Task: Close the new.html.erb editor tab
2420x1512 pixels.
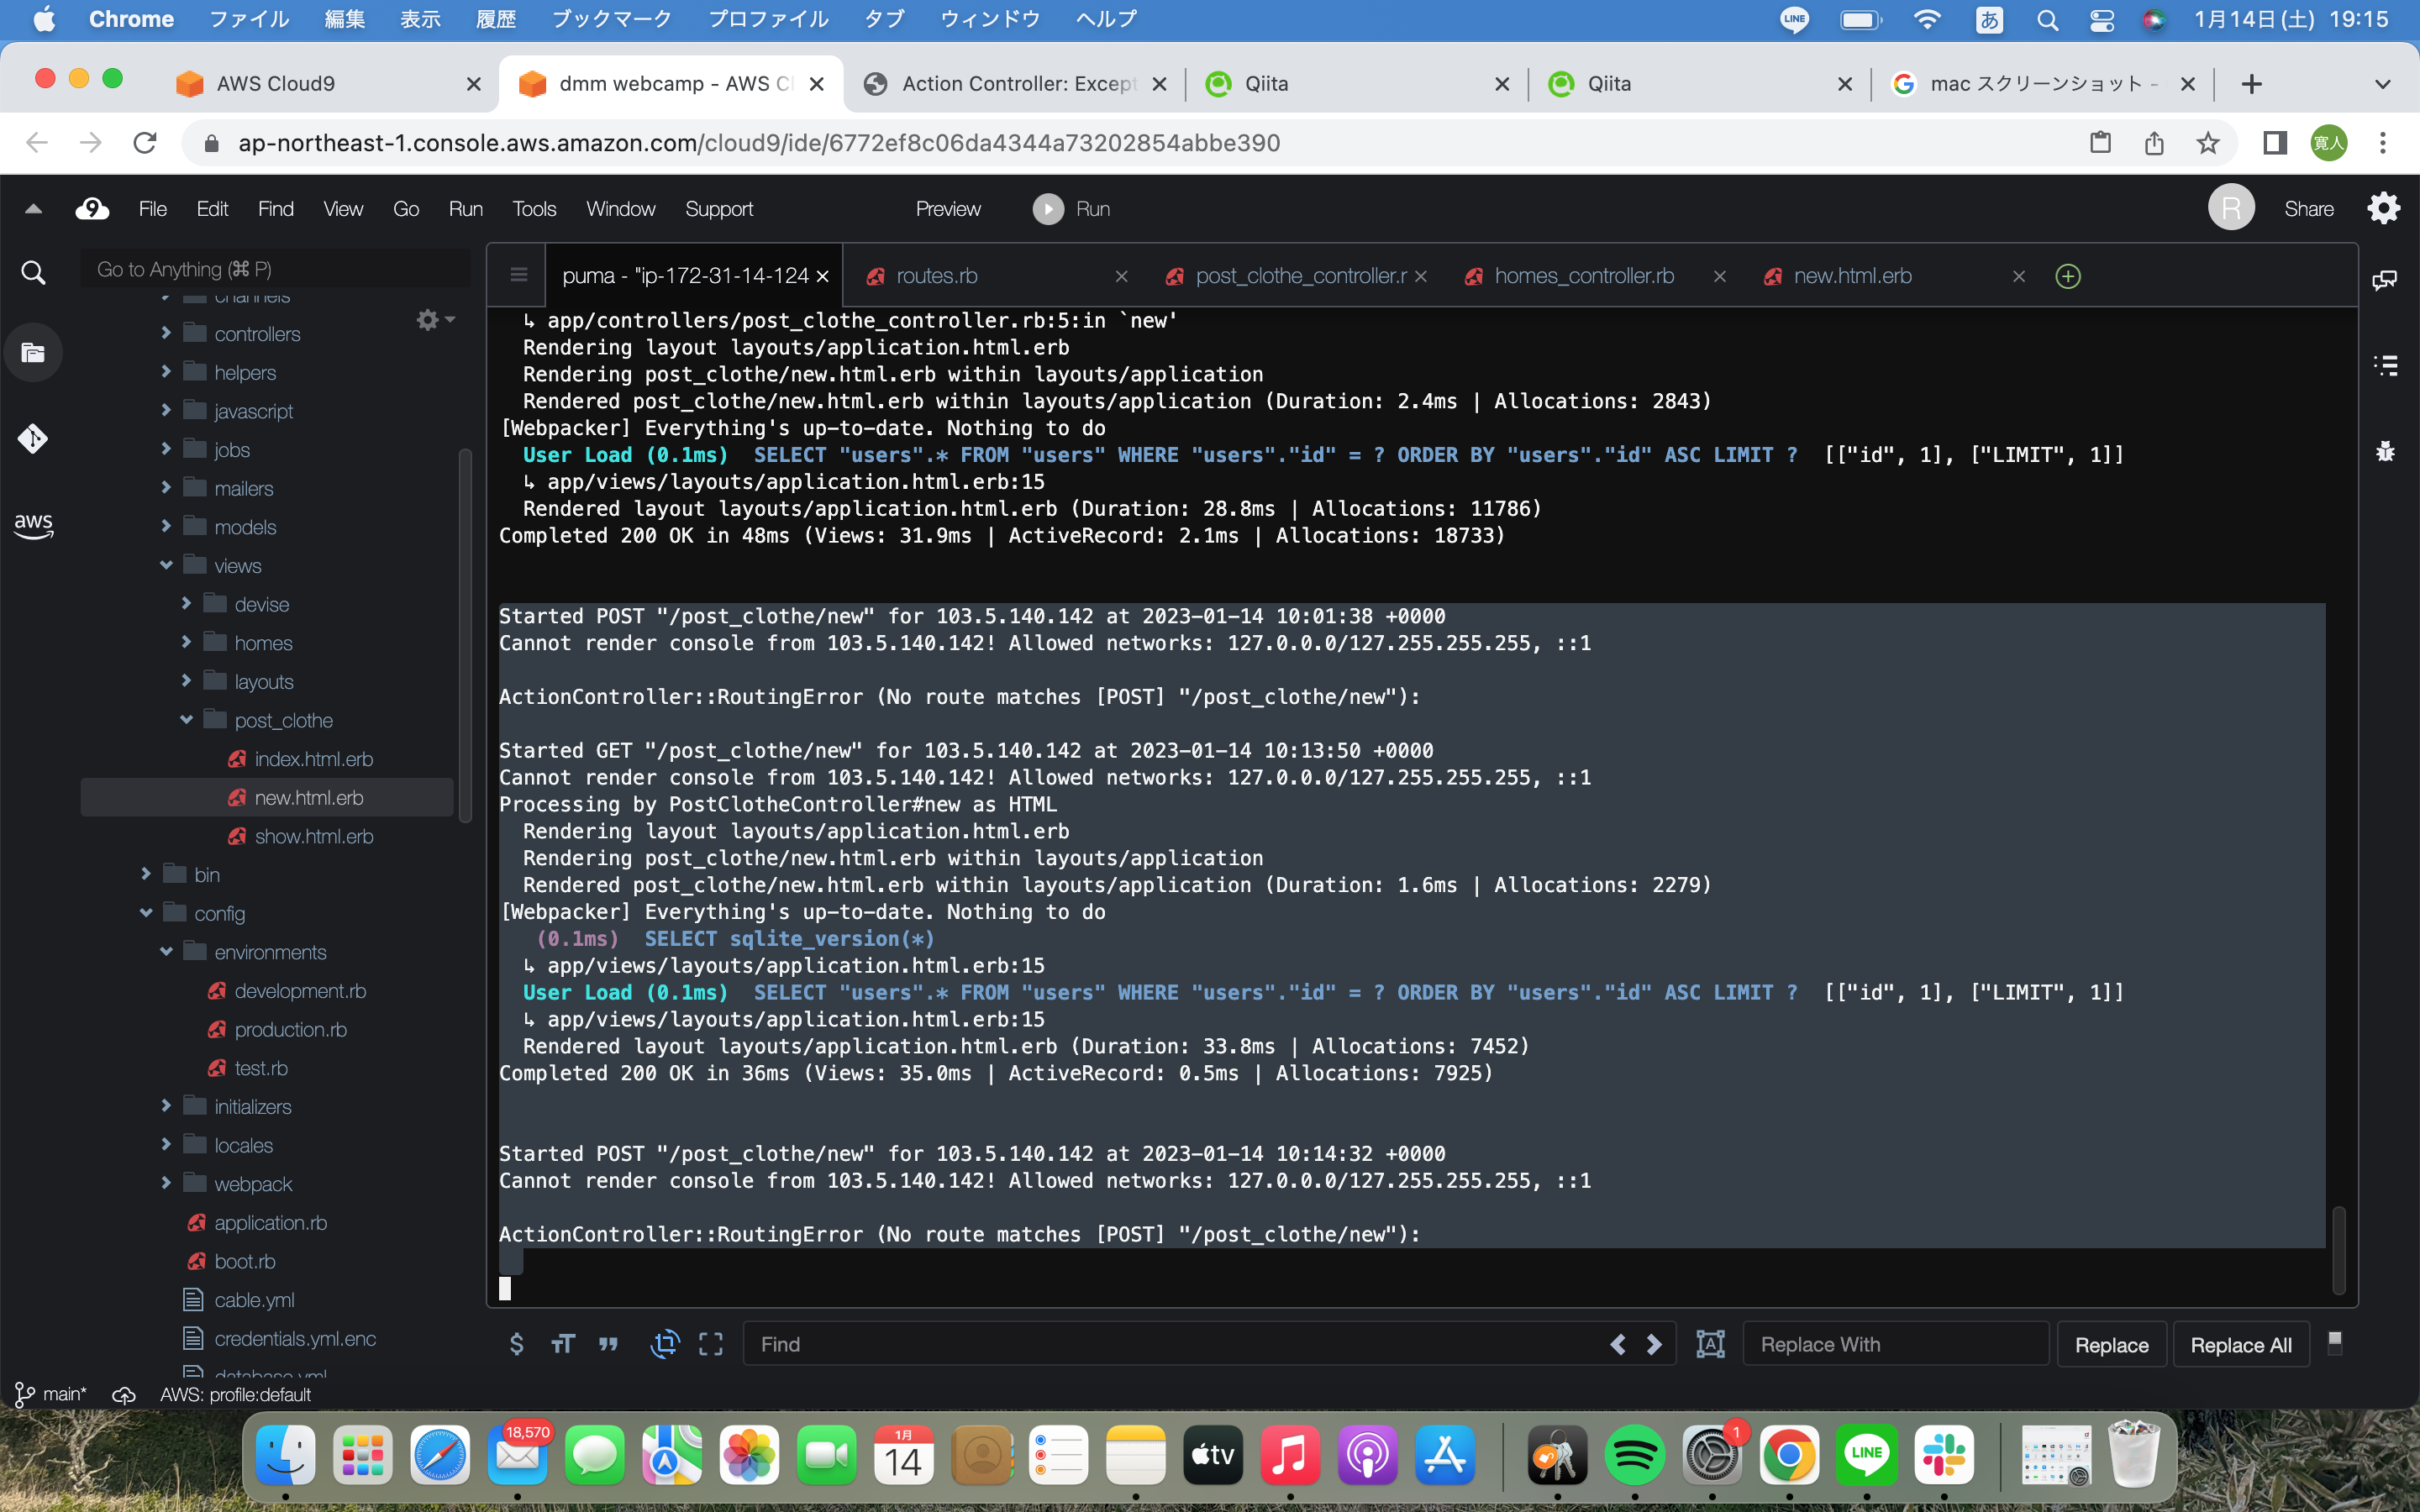Action: (x=2019, y=276)
